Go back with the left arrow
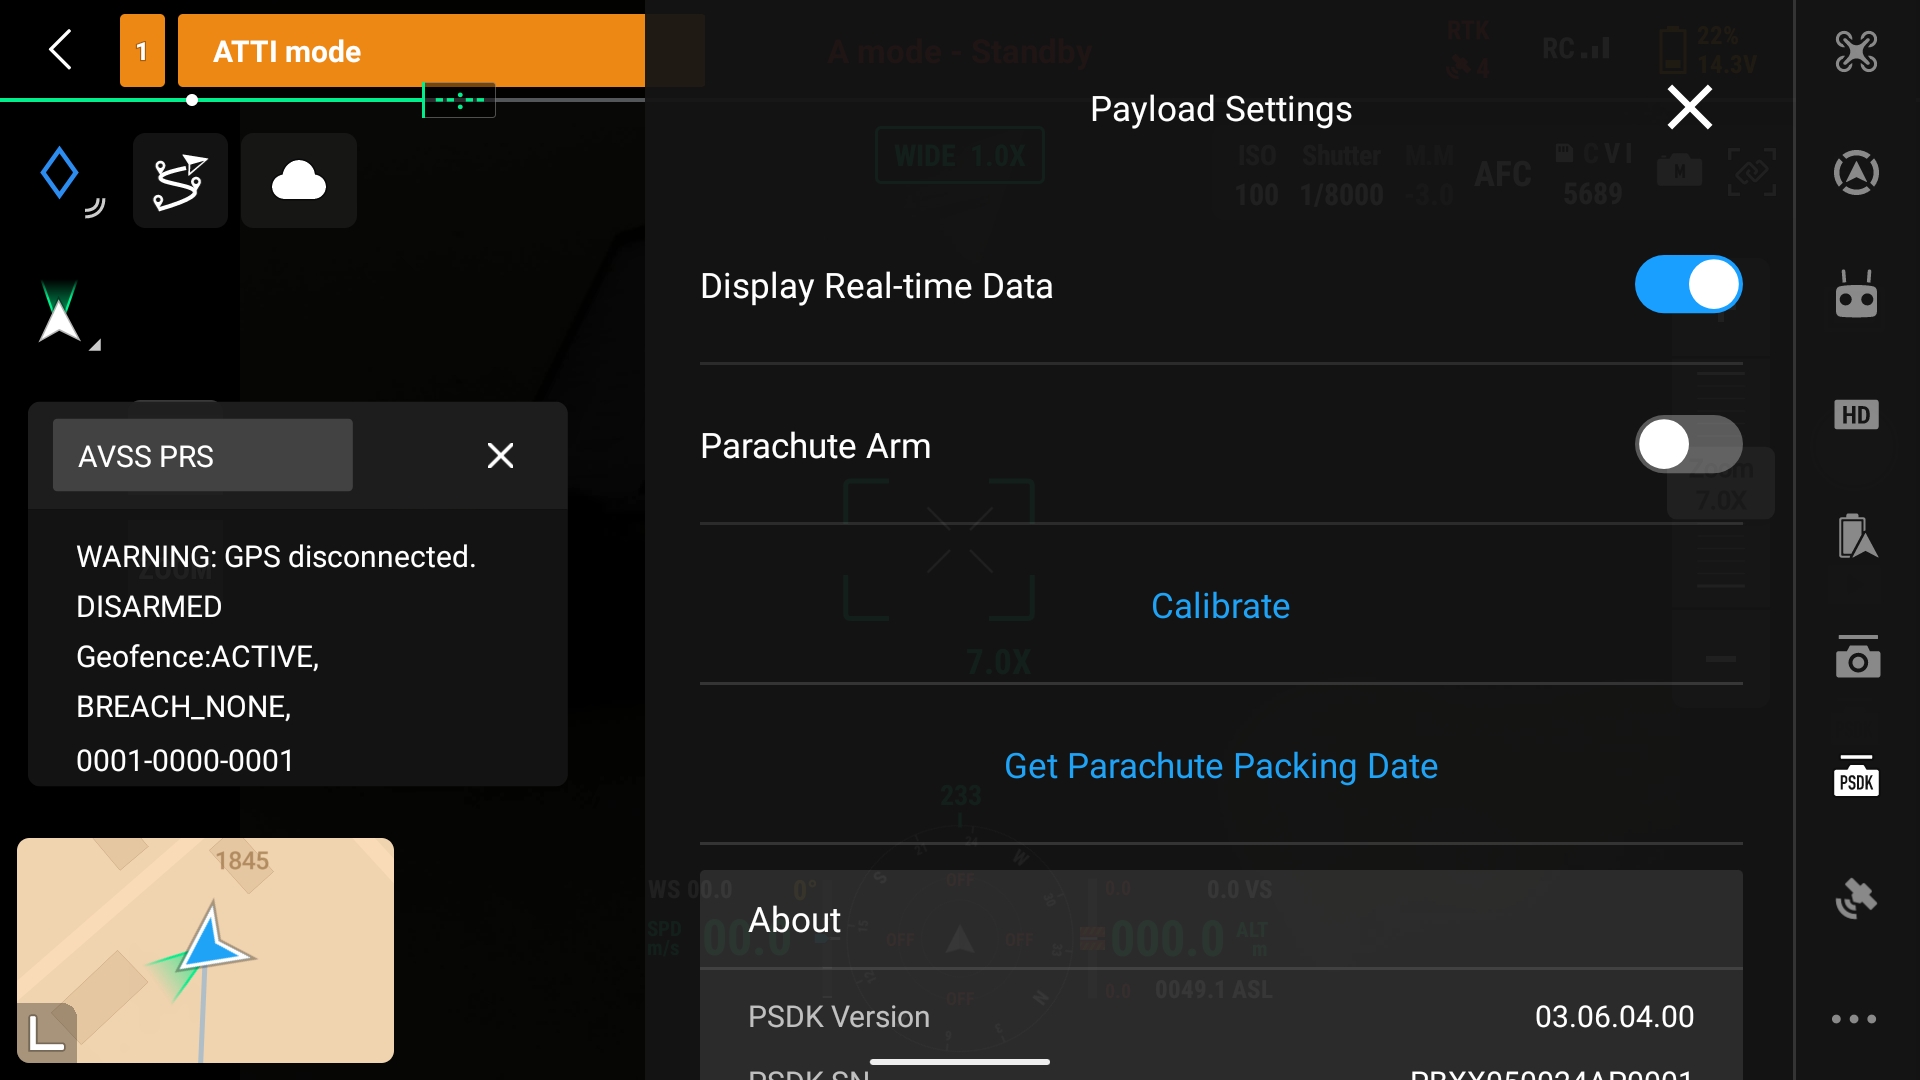This screenshot has width=1920, height=1080. 60,49
